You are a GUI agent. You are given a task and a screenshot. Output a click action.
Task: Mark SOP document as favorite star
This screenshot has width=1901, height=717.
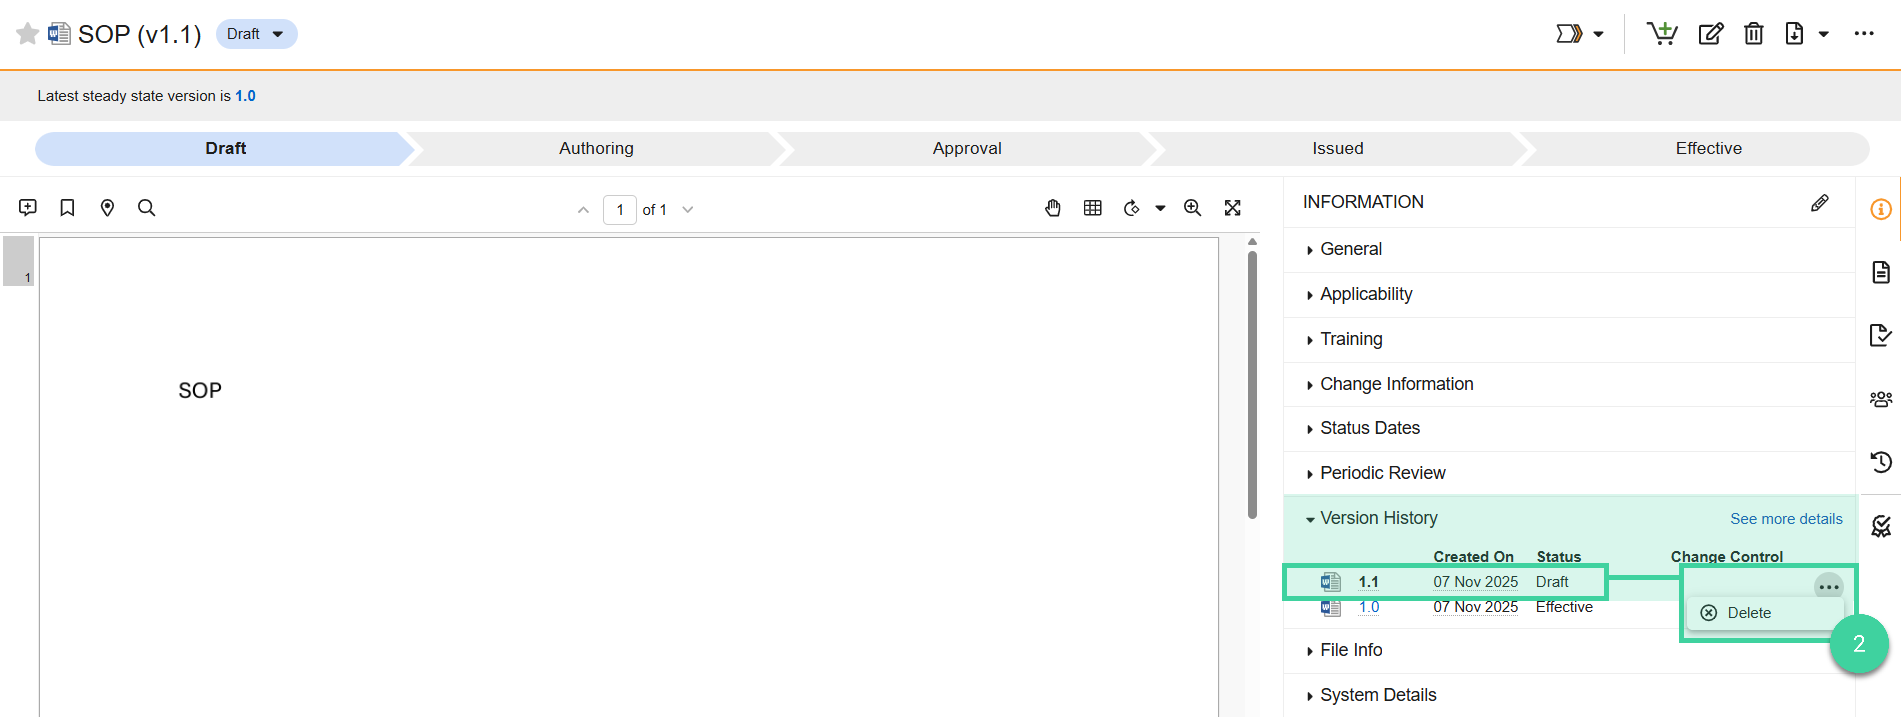tap(28, 34)
